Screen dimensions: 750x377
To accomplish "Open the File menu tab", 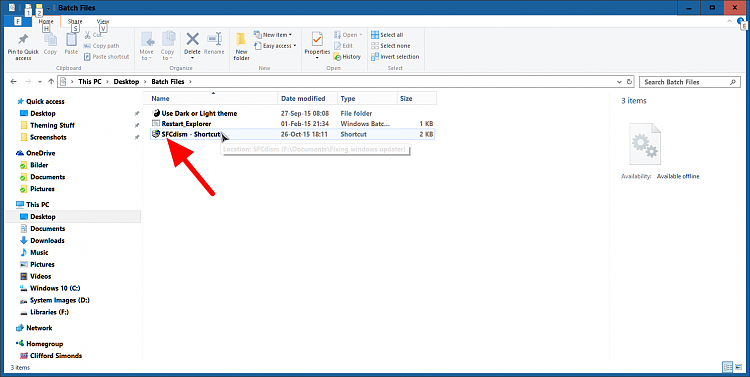I will 17,21.
